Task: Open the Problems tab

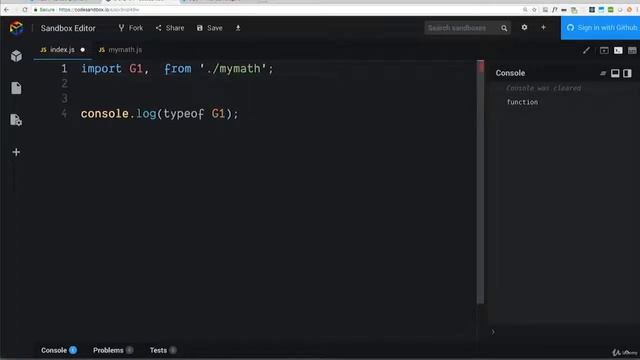Action: [x=113, y=350]
